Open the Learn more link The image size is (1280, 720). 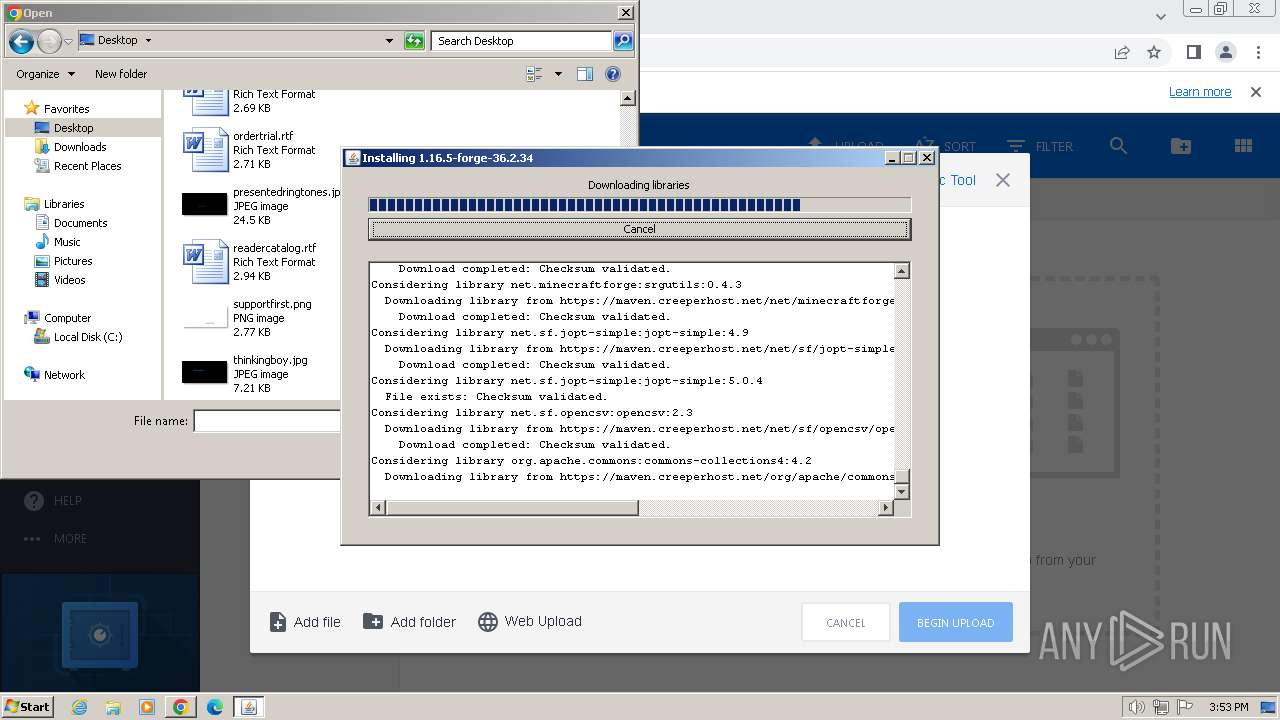[1200, 92]
